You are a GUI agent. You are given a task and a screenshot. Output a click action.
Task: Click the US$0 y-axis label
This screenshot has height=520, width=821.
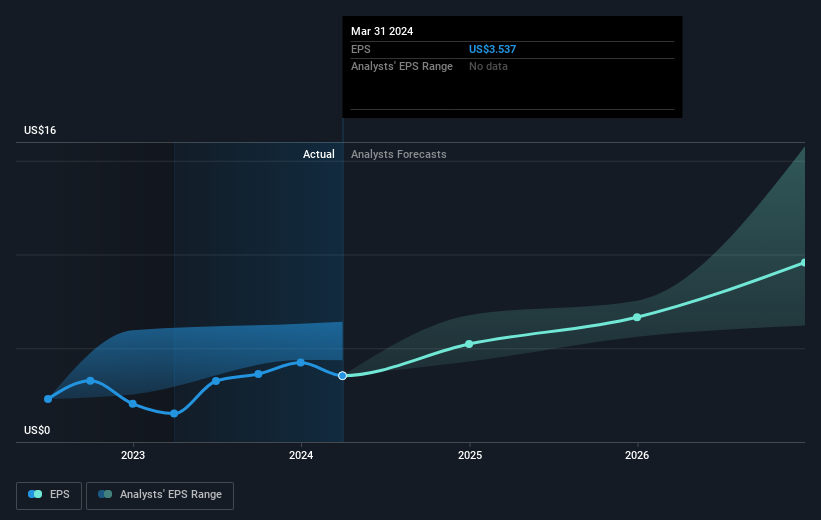tap(37, 430)
